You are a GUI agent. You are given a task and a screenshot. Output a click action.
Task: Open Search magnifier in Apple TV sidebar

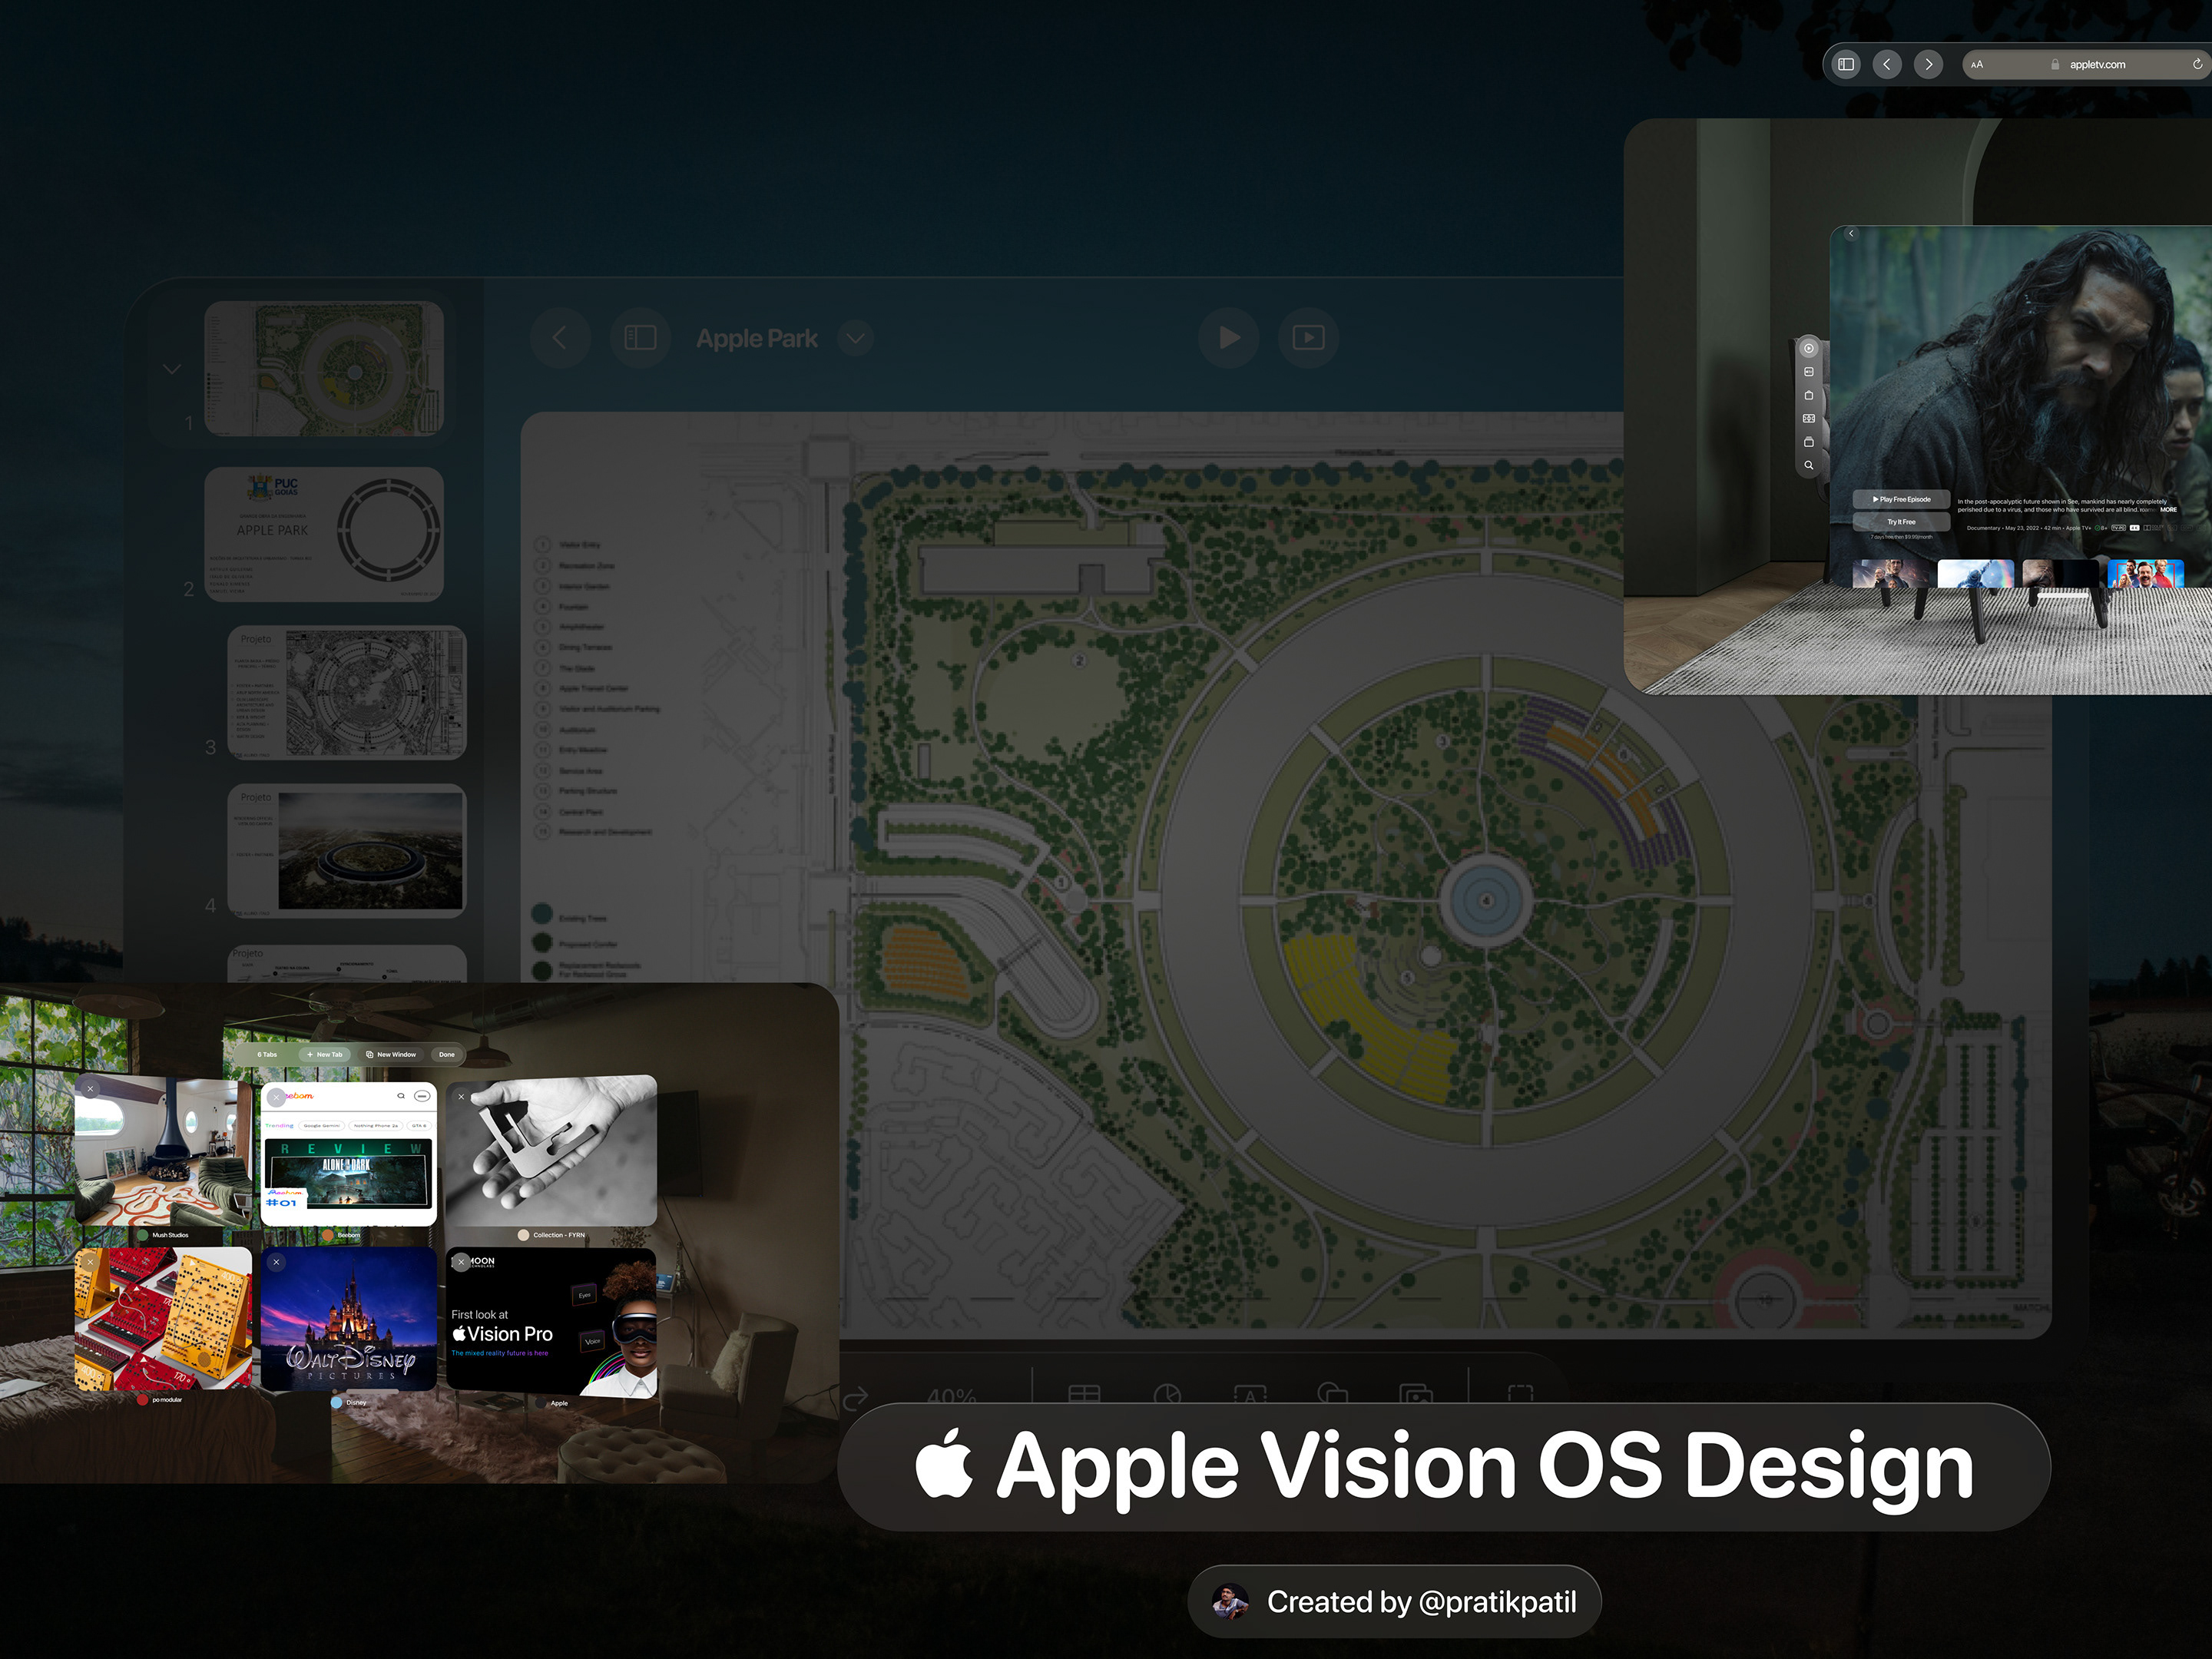(1808, 465)
